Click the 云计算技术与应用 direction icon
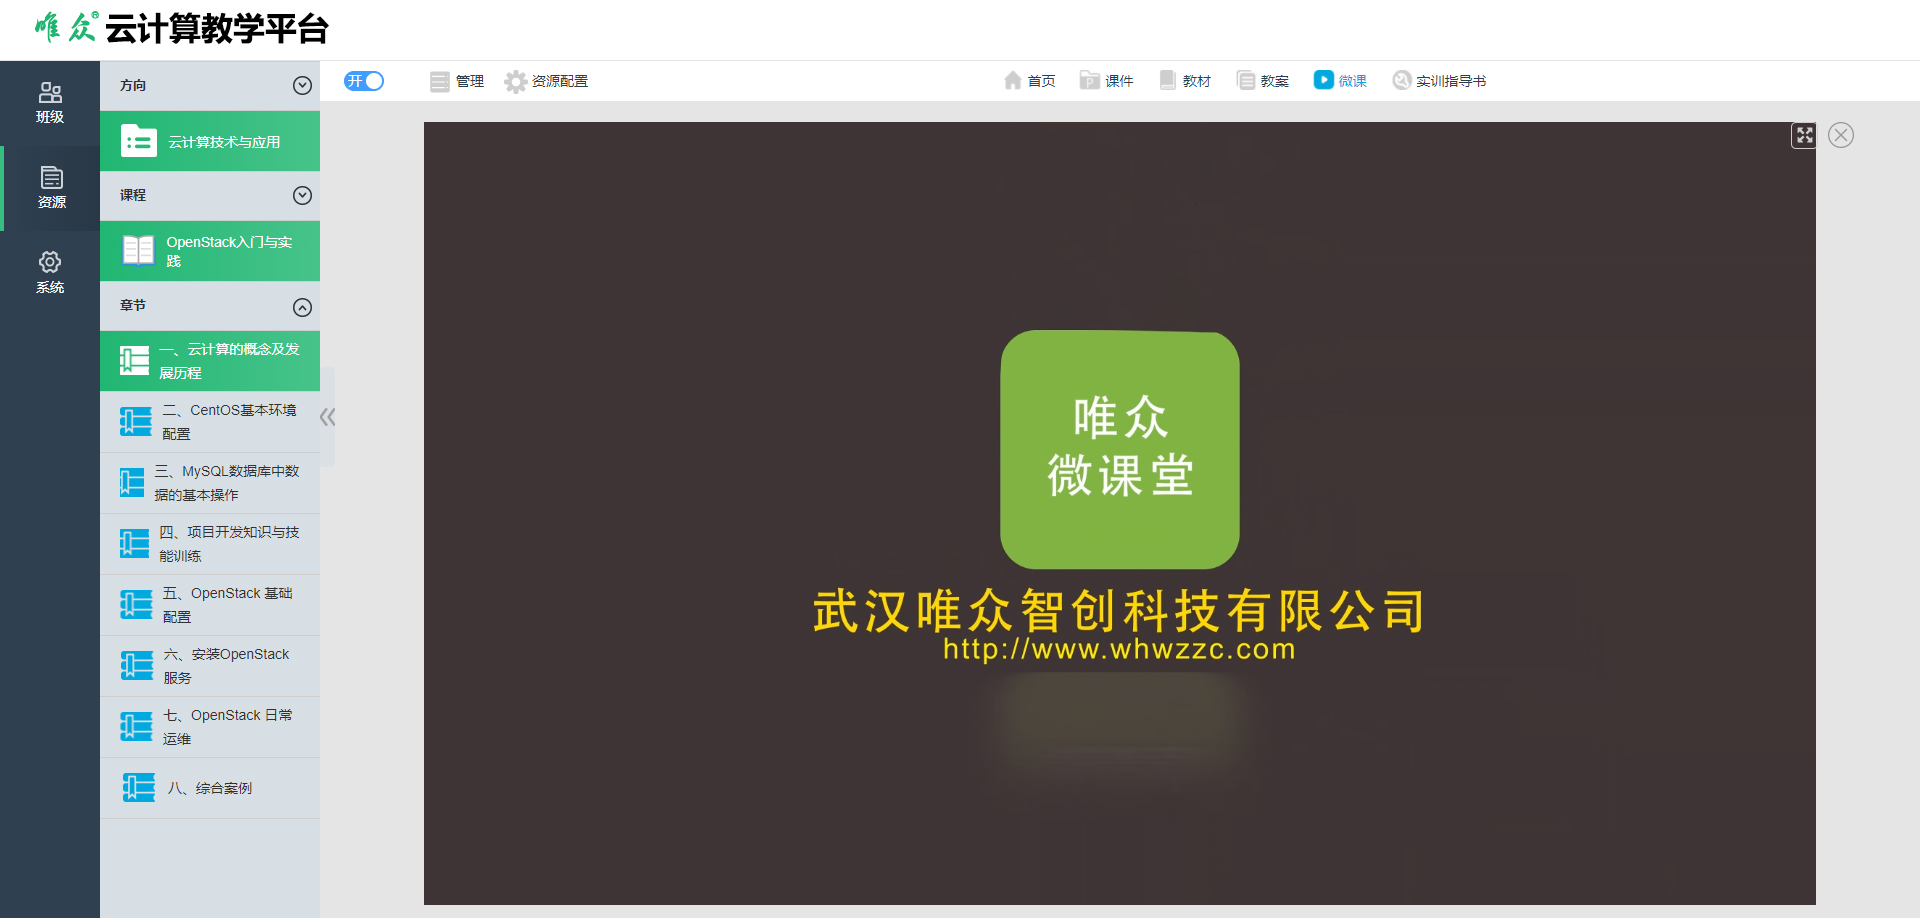 [x=138, y=141]
